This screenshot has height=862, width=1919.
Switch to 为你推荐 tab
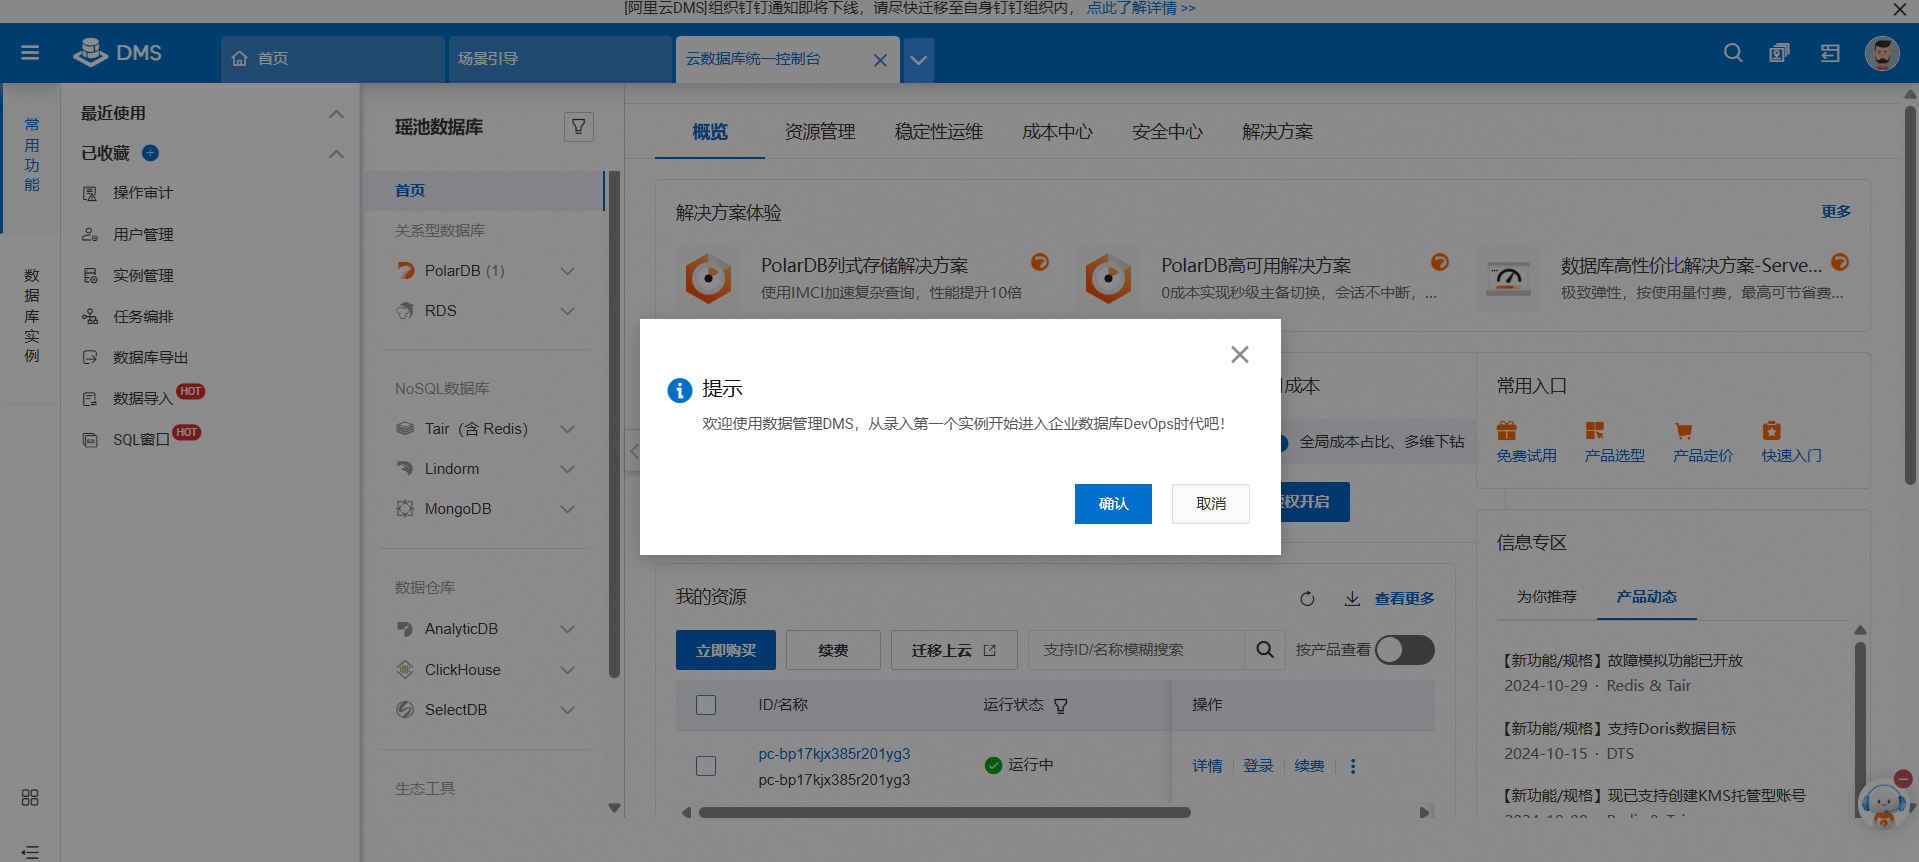(1546, 597)
